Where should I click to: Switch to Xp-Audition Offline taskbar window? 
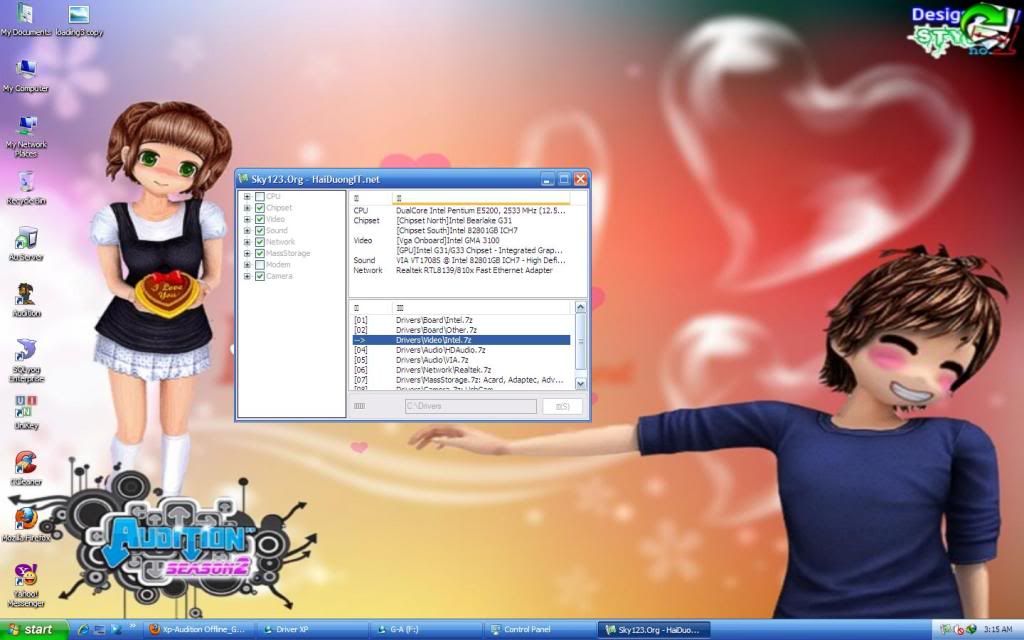pyautogui.click(x=198, y=630)
